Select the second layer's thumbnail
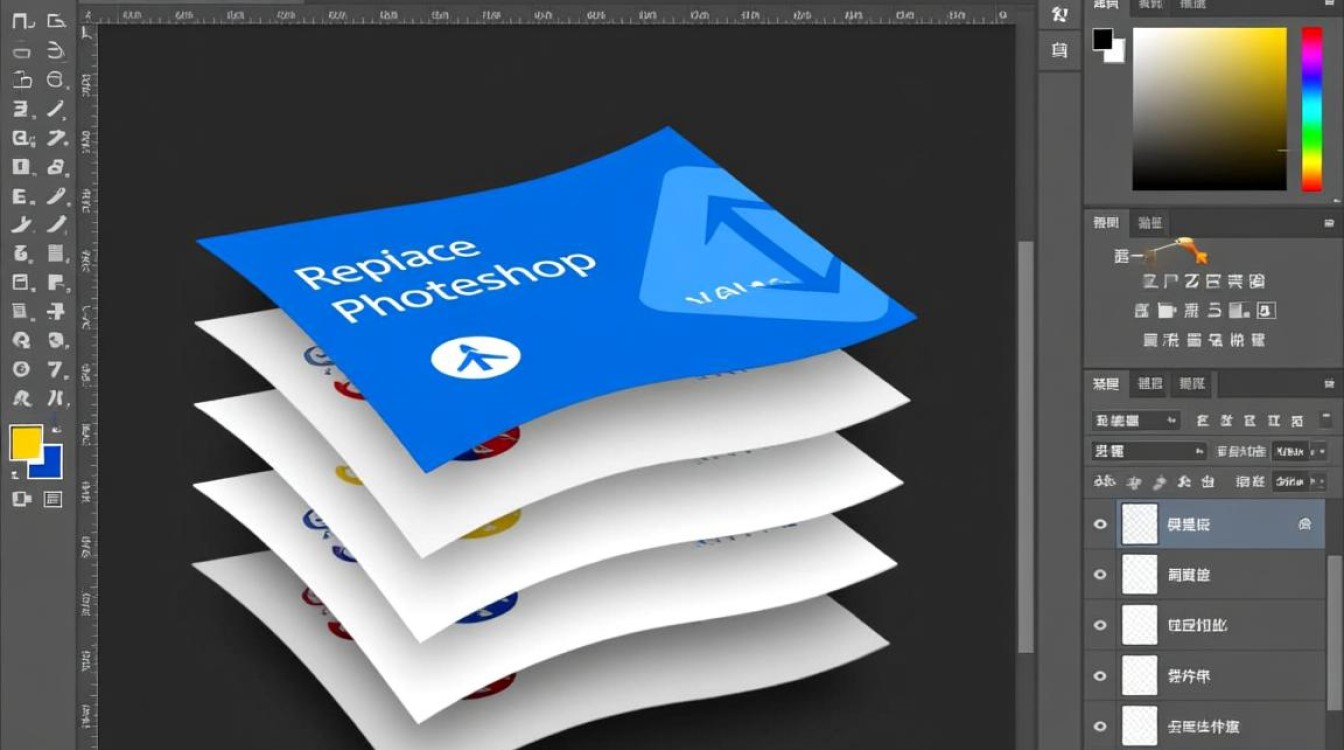Viewport: 1344px width, 750px height. click(1139, 575)
